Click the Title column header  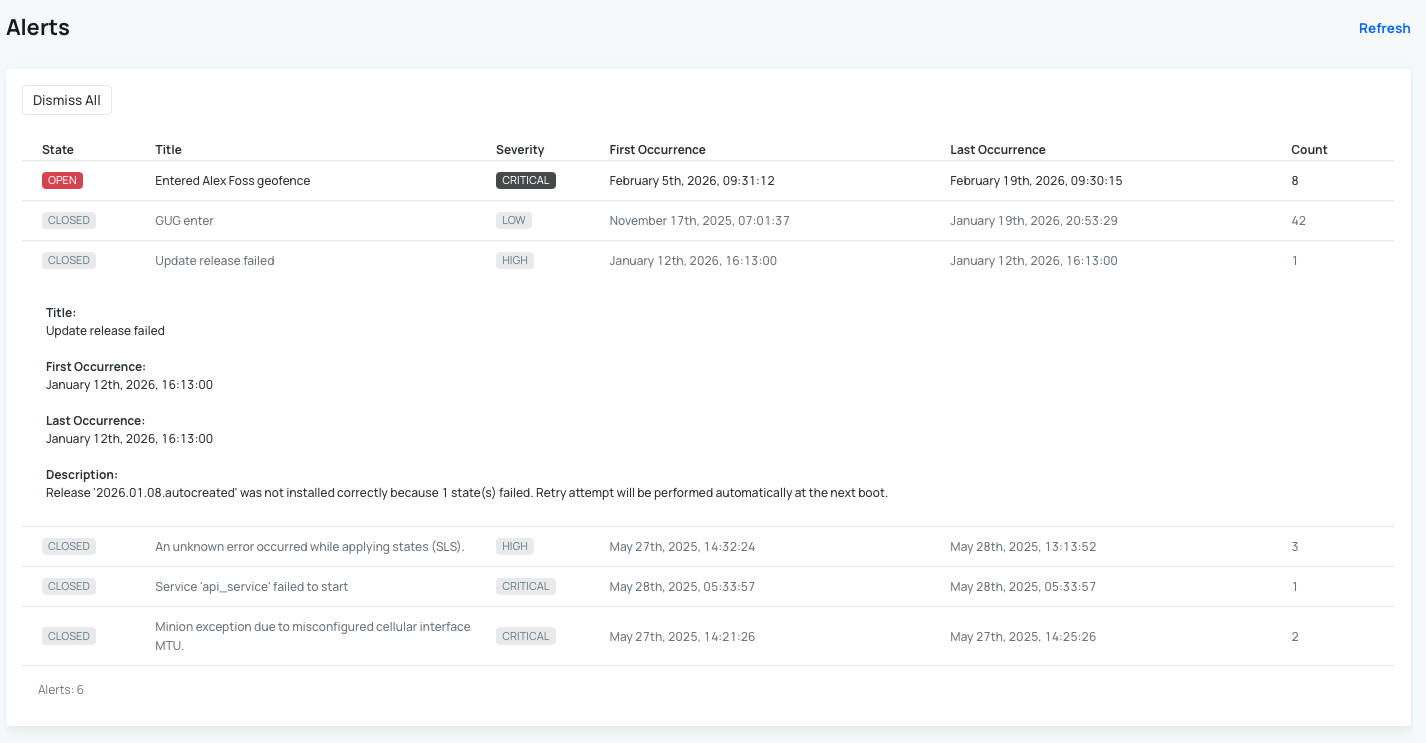click(168, 150)
